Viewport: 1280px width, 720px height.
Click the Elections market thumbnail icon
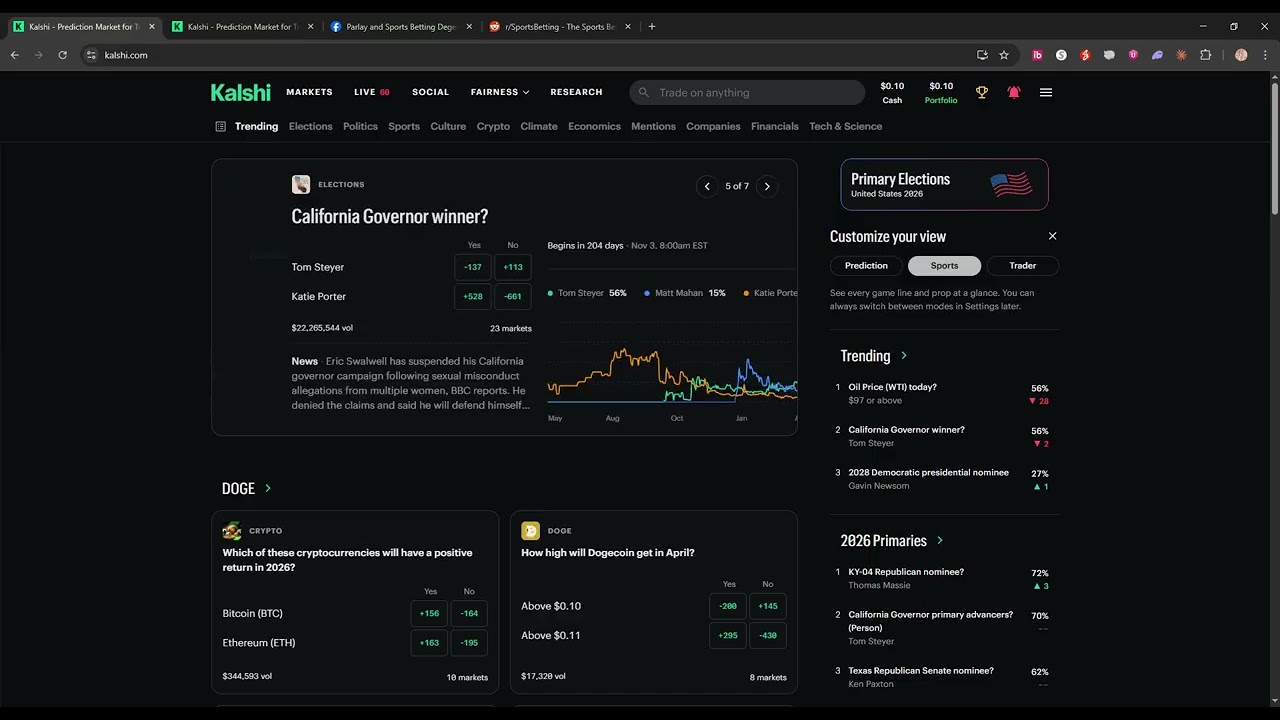click(300, 184)
